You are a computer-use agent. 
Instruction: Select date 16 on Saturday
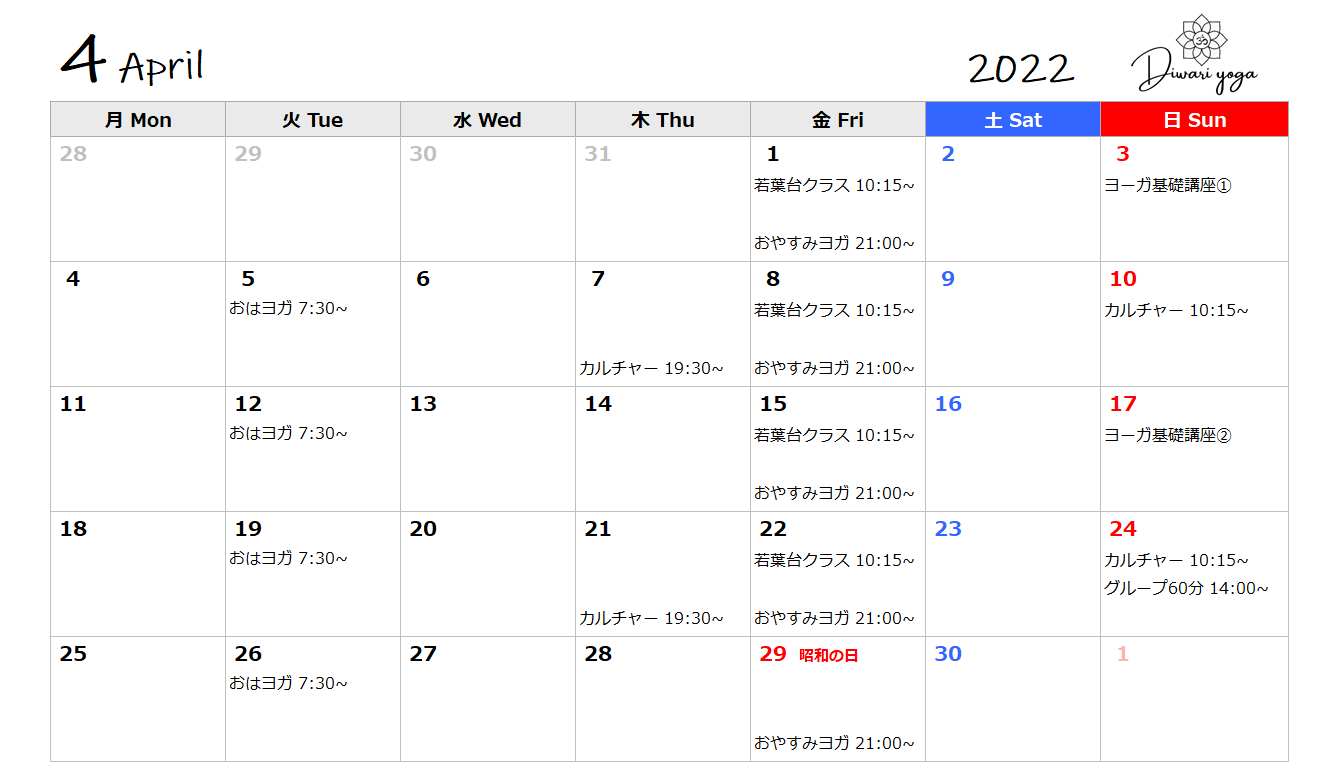point(948,404)
